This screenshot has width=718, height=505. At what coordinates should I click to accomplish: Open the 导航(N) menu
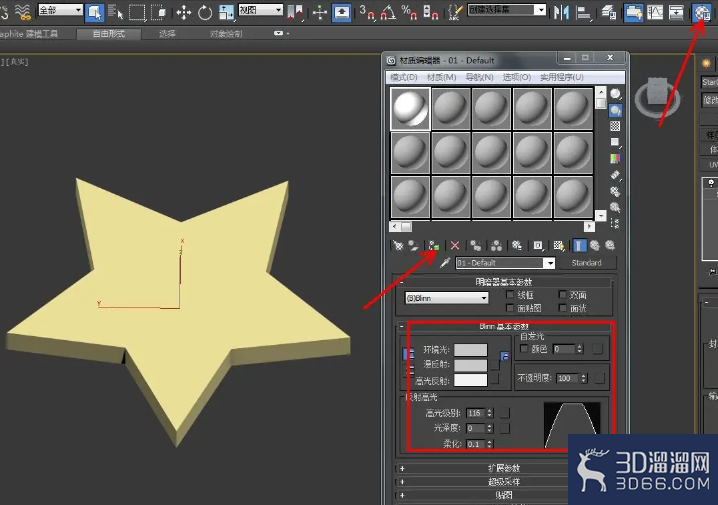479,77
